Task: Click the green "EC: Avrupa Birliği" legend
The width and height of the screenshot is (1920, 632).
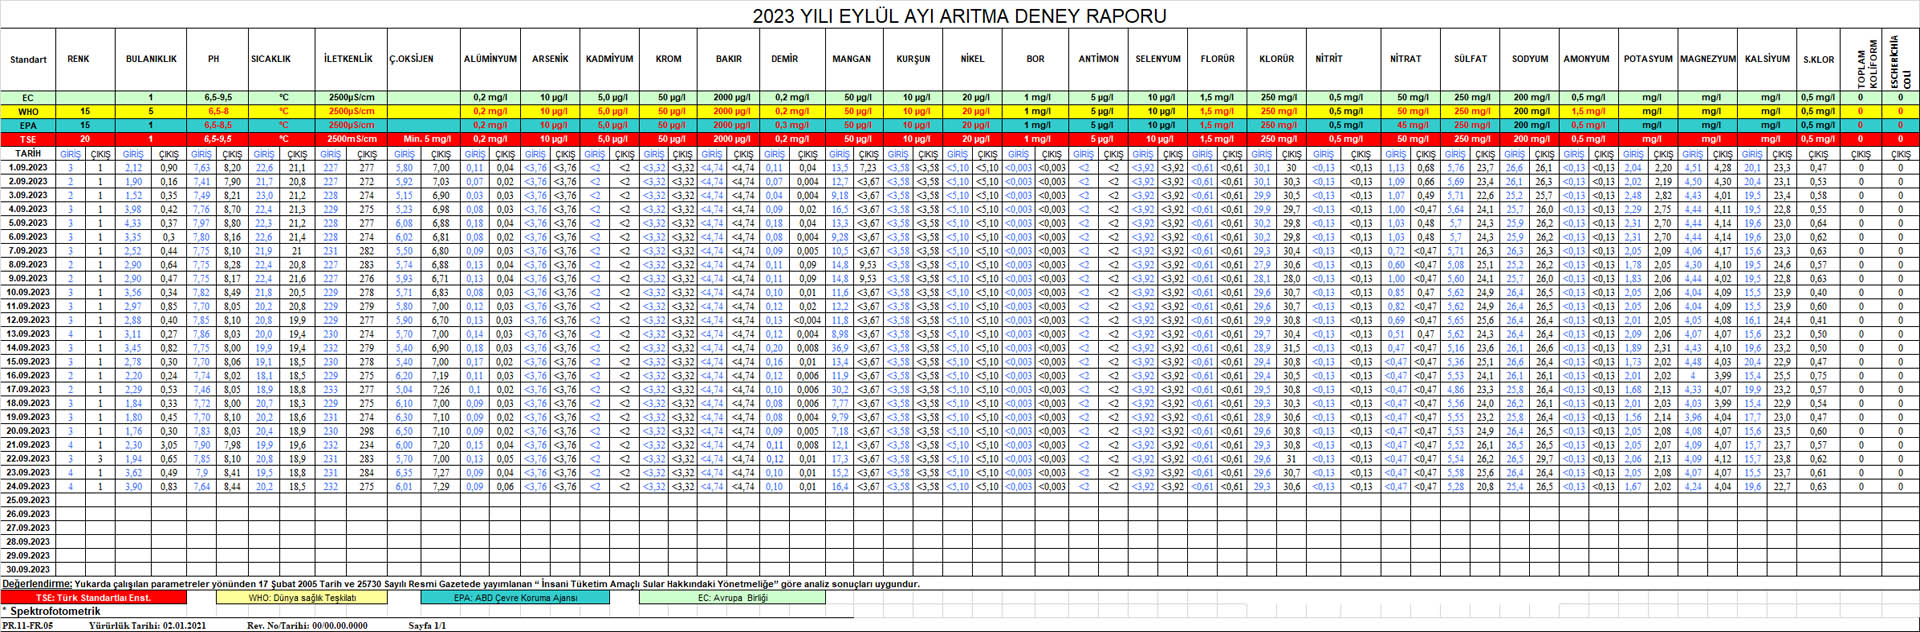Action: coord(733,598)
